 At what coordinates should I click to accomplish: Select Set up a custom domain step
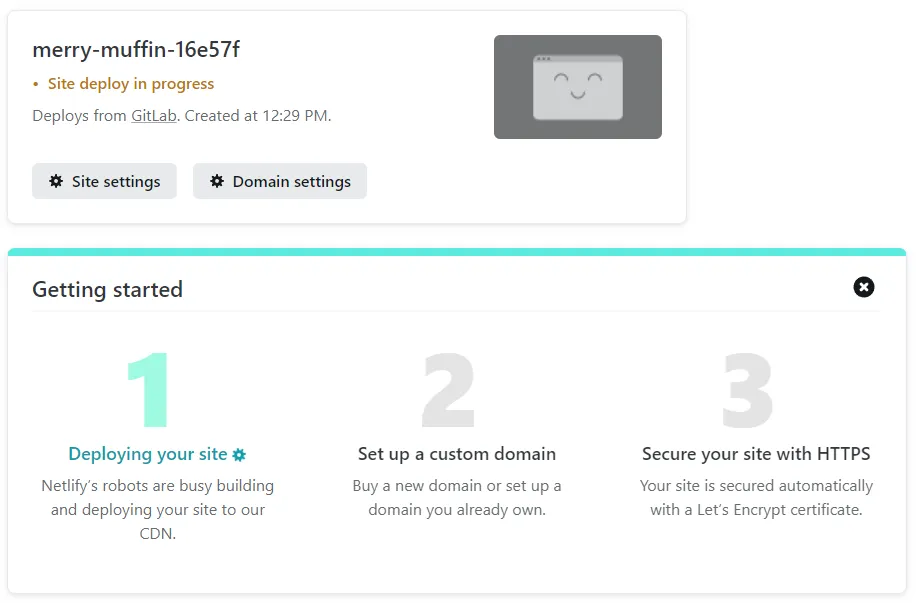point(457,454)
